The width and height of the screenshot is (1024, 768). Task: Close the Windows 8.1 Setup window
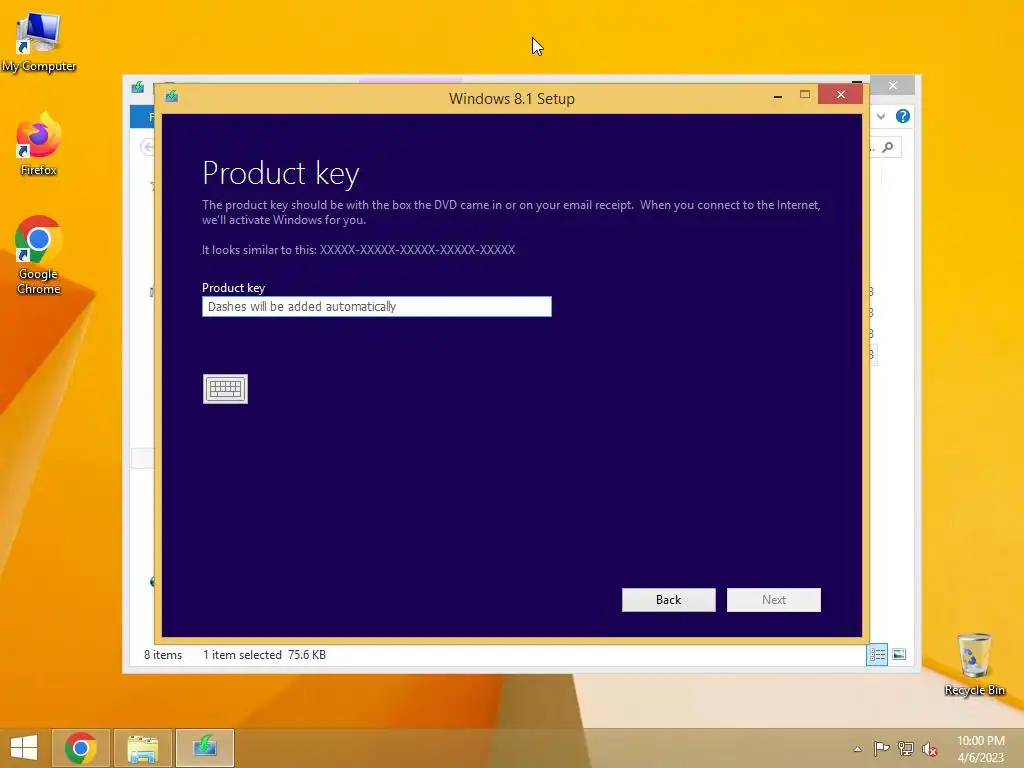pos(840,95)
